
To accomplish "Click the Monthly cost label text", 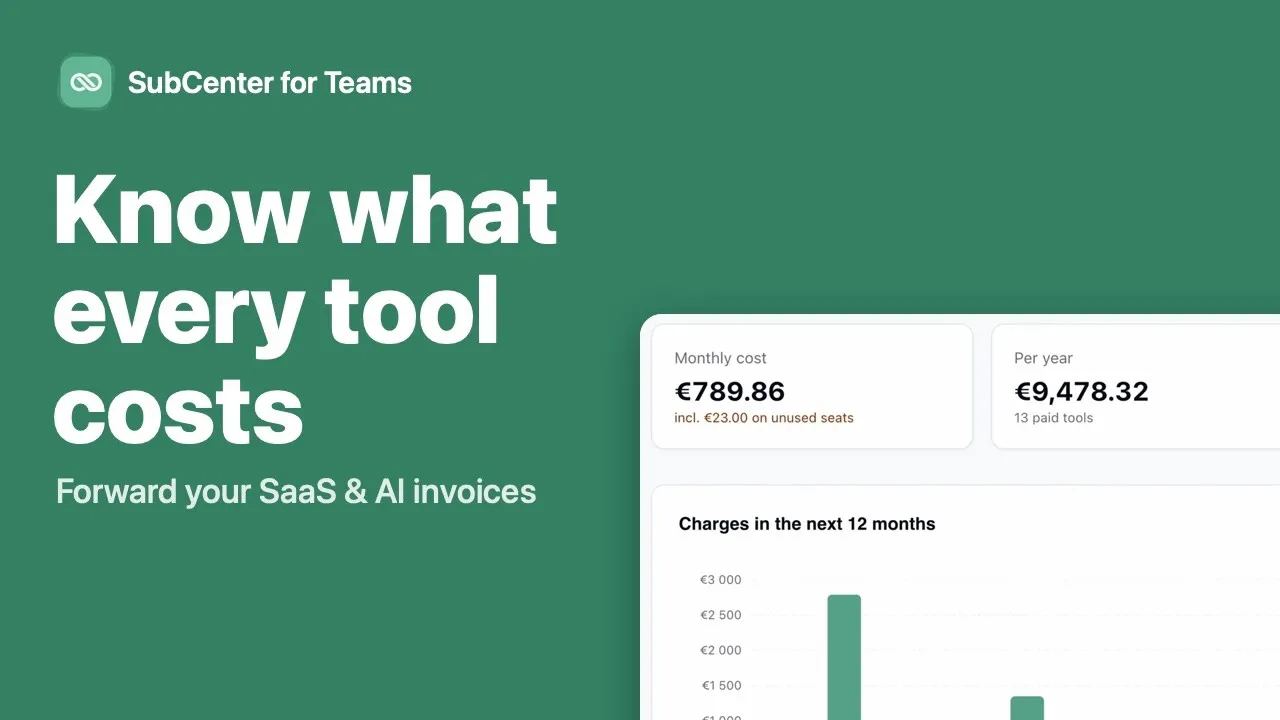I will (x=720, y=358).
